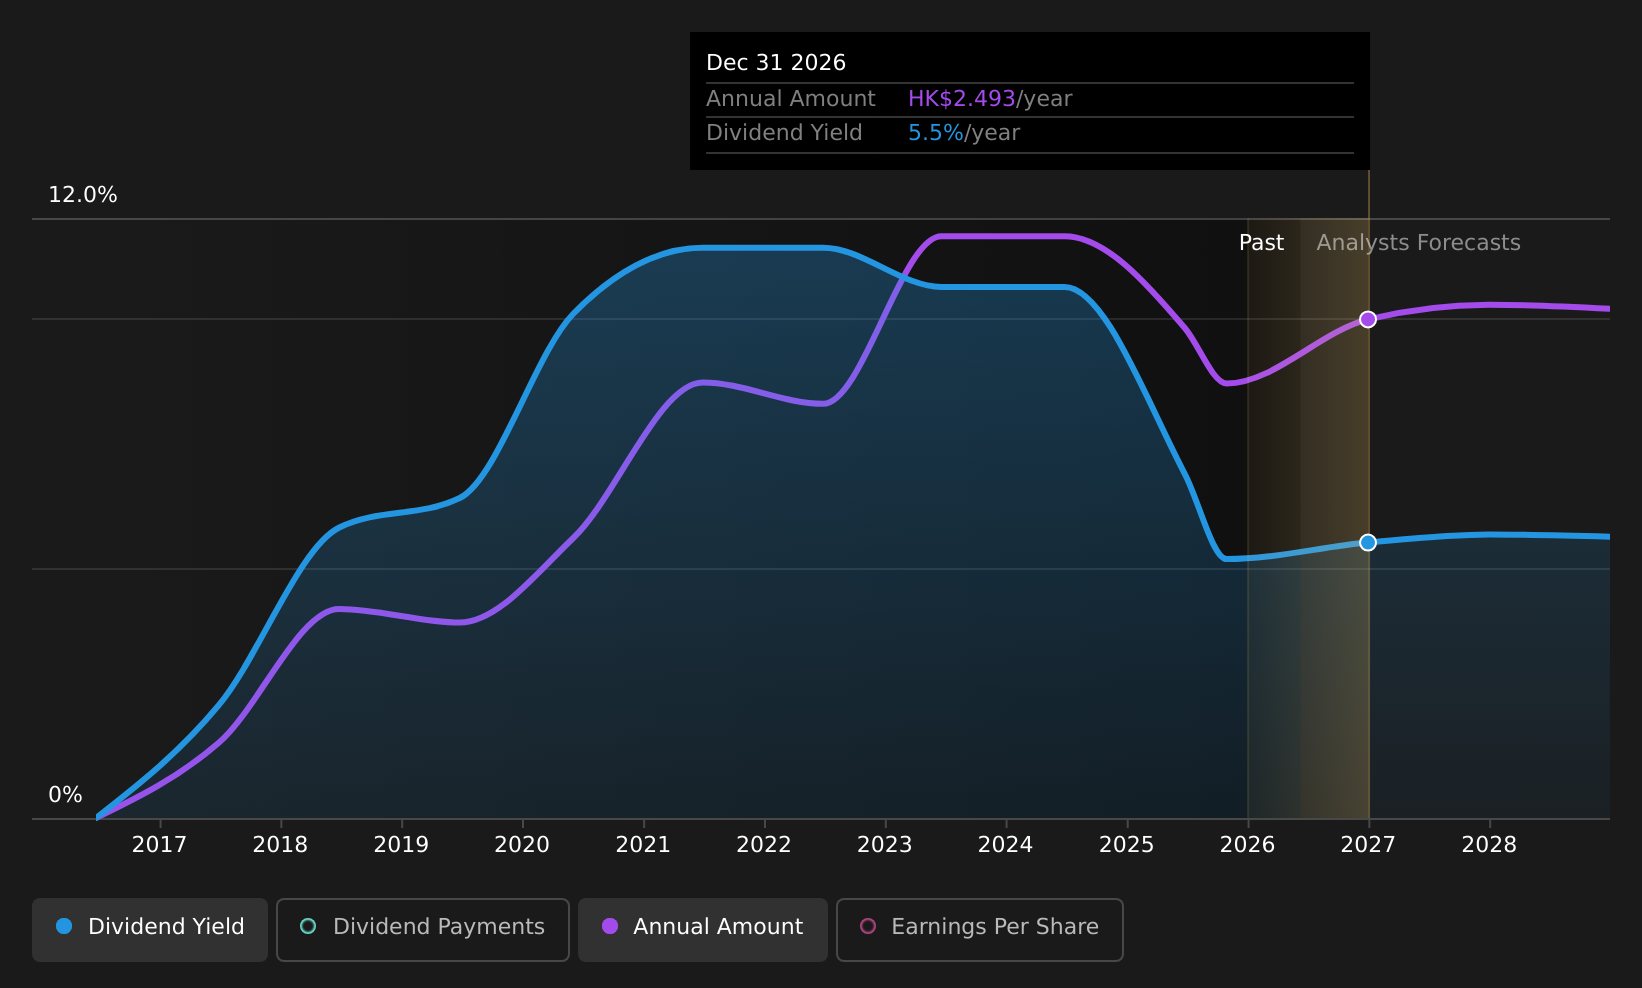1642x988 pixels.
Task: Click the tooltip's Annual Amount label
Action: [x=791, y=99]
